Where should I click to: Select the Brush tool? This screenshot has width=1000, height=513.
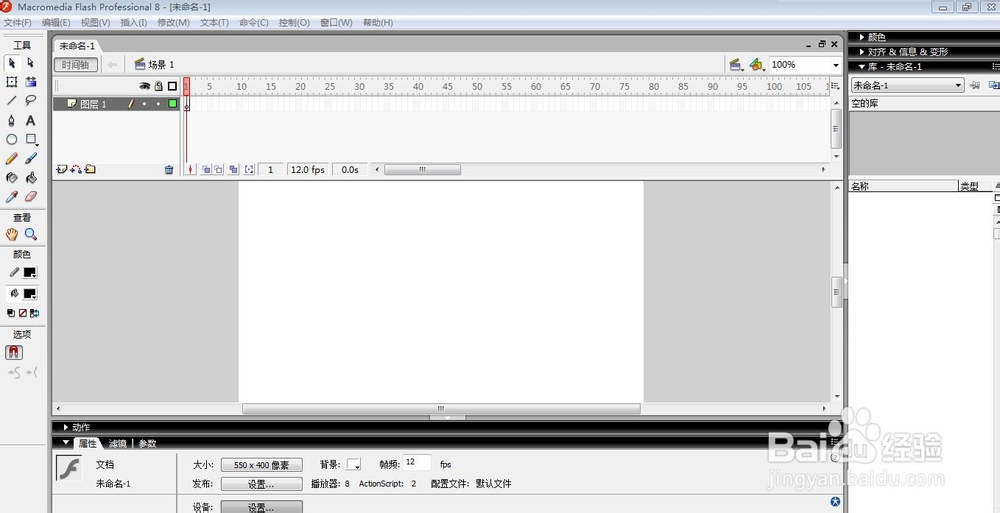coord(30,158)
